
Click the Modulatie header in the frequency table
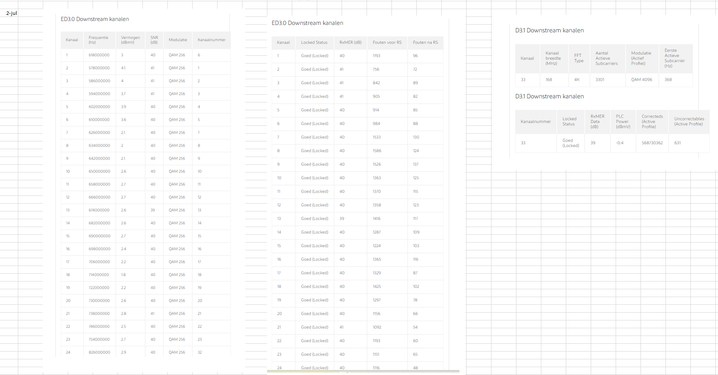[x=178, y=40]
